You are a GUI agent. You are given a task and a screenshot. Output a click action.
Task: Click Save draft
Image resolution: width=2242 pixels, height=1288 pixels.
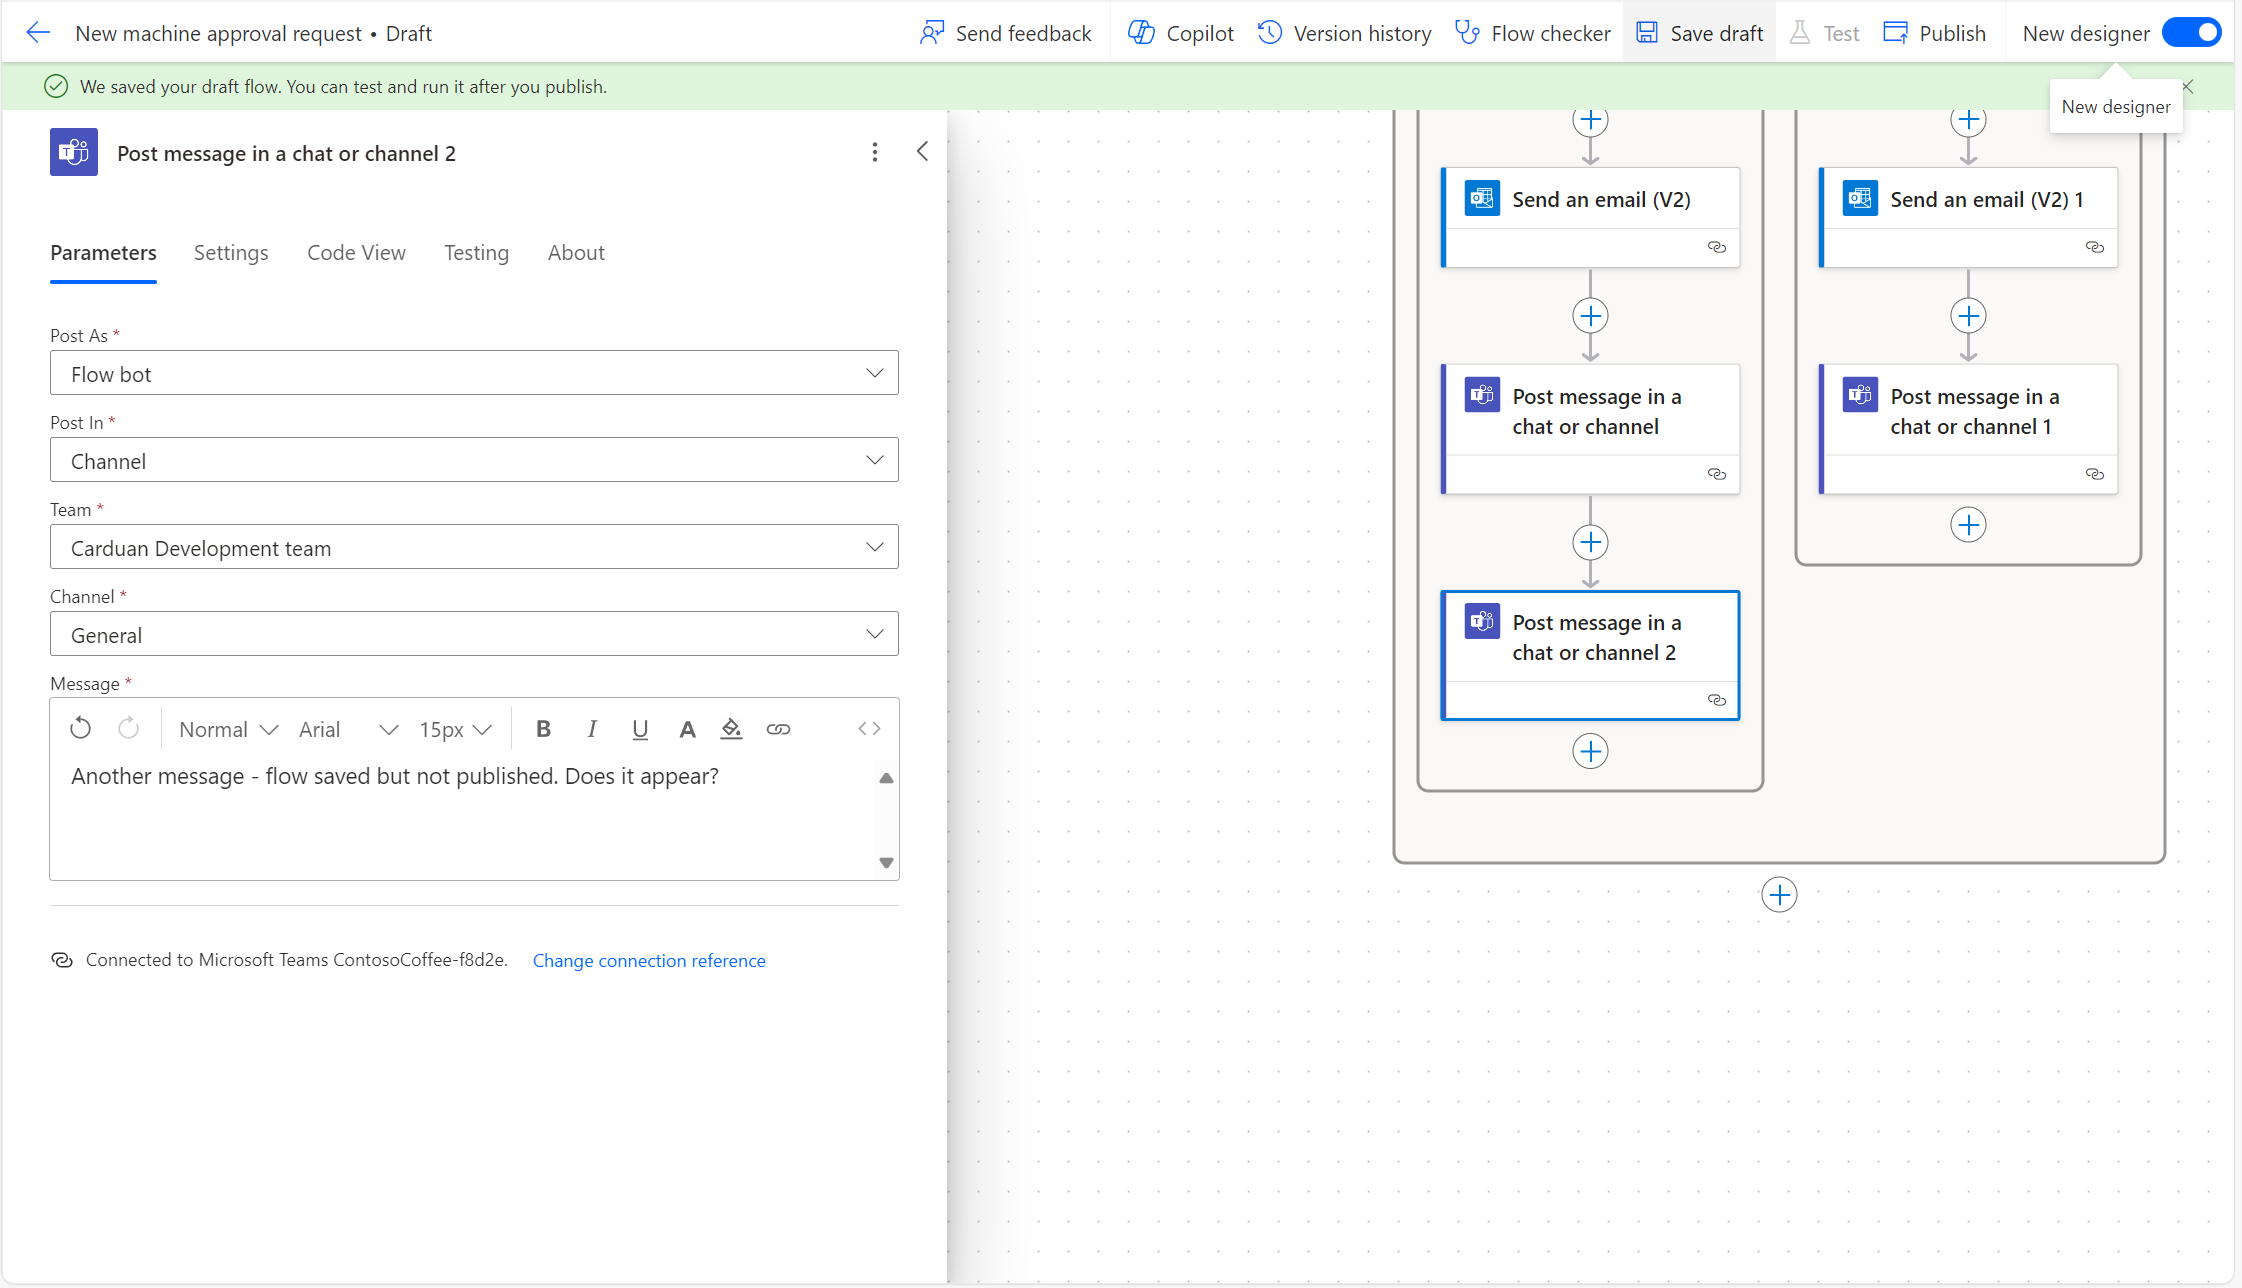(1699, 33)
